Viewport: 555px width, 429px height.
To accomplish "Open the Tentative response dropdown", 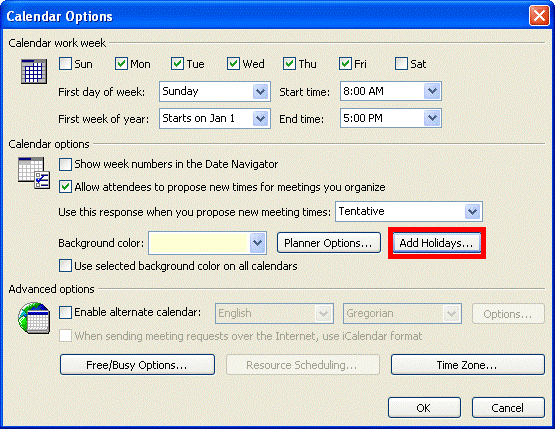I will coord(408,212).
